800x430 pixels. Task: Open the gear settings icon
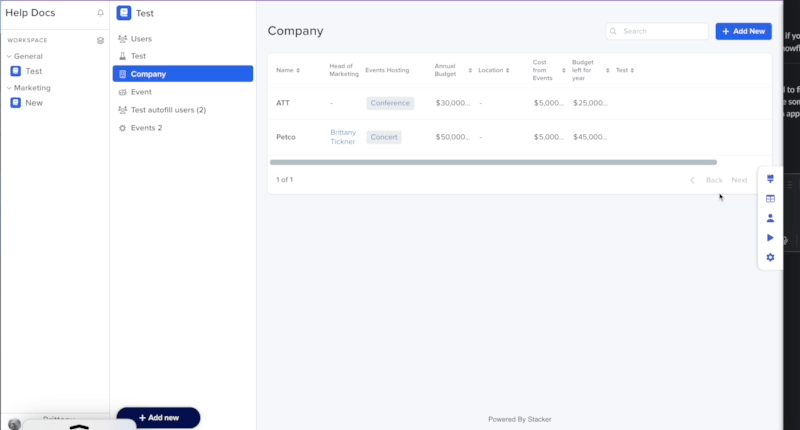point(770,257)
